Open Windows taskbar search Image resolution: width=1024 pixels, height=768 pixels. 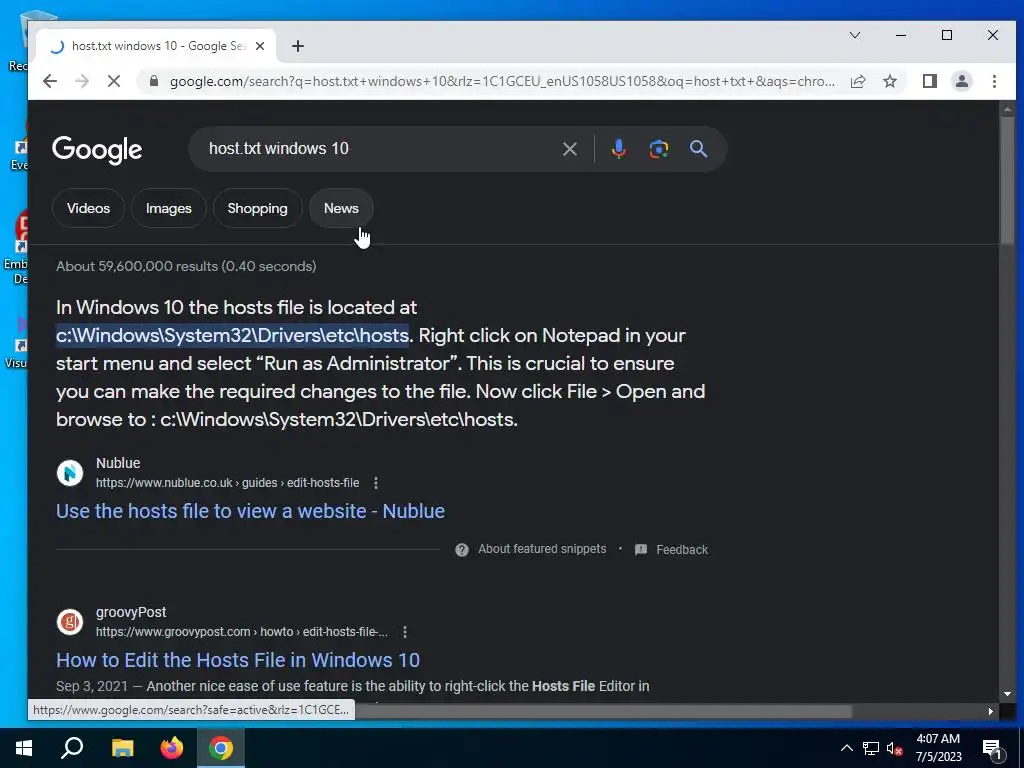[x=72, y=748]
